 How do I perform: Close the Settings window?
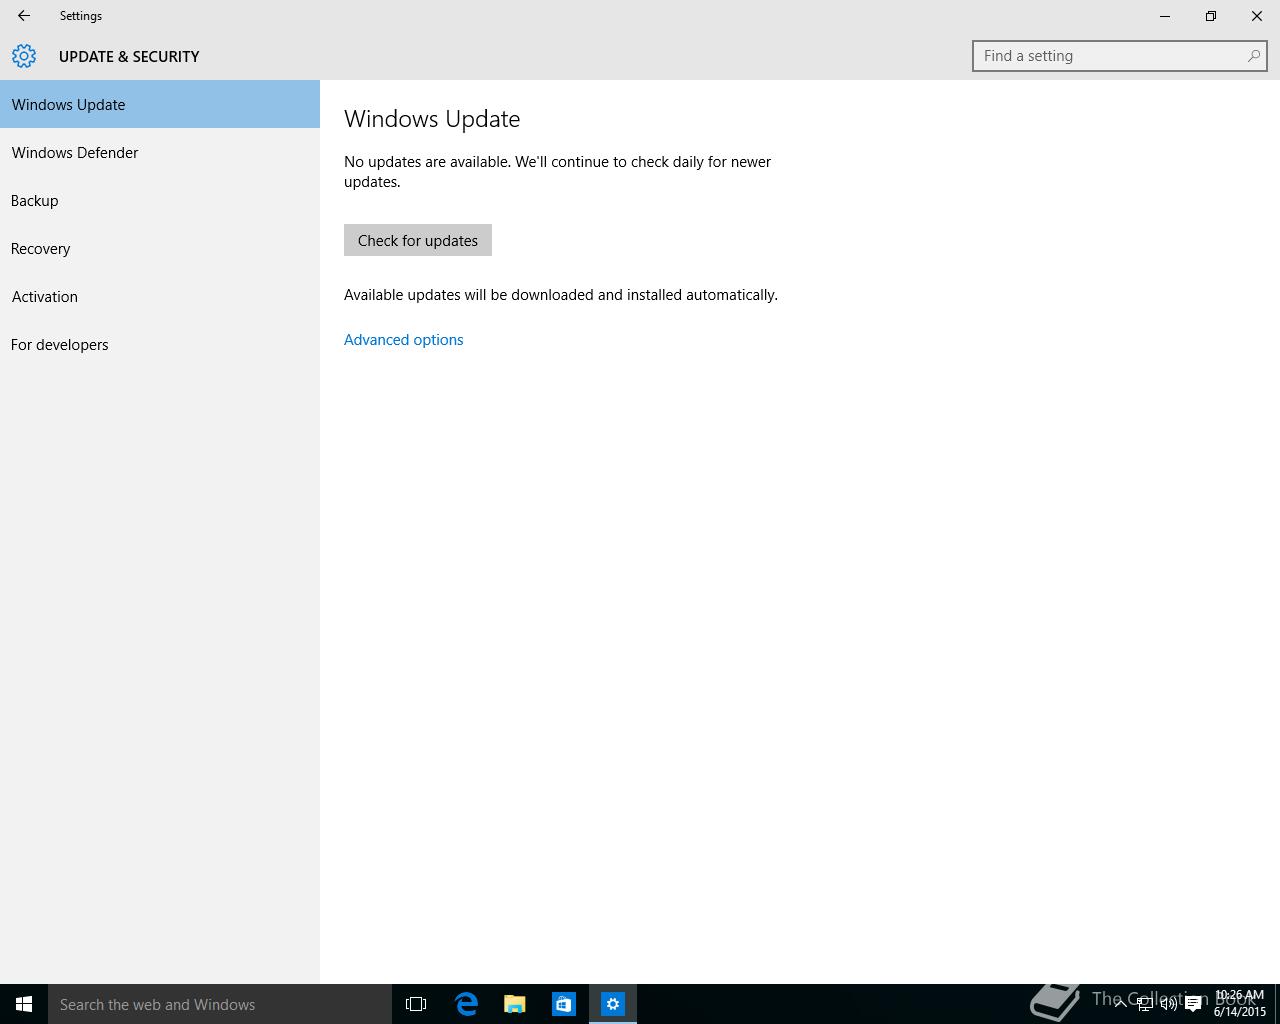[x=1257, y=16]
